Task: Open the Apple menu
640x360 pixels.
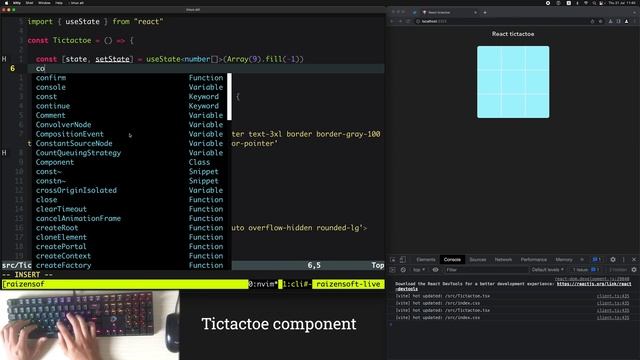Action: click(6, 3)
